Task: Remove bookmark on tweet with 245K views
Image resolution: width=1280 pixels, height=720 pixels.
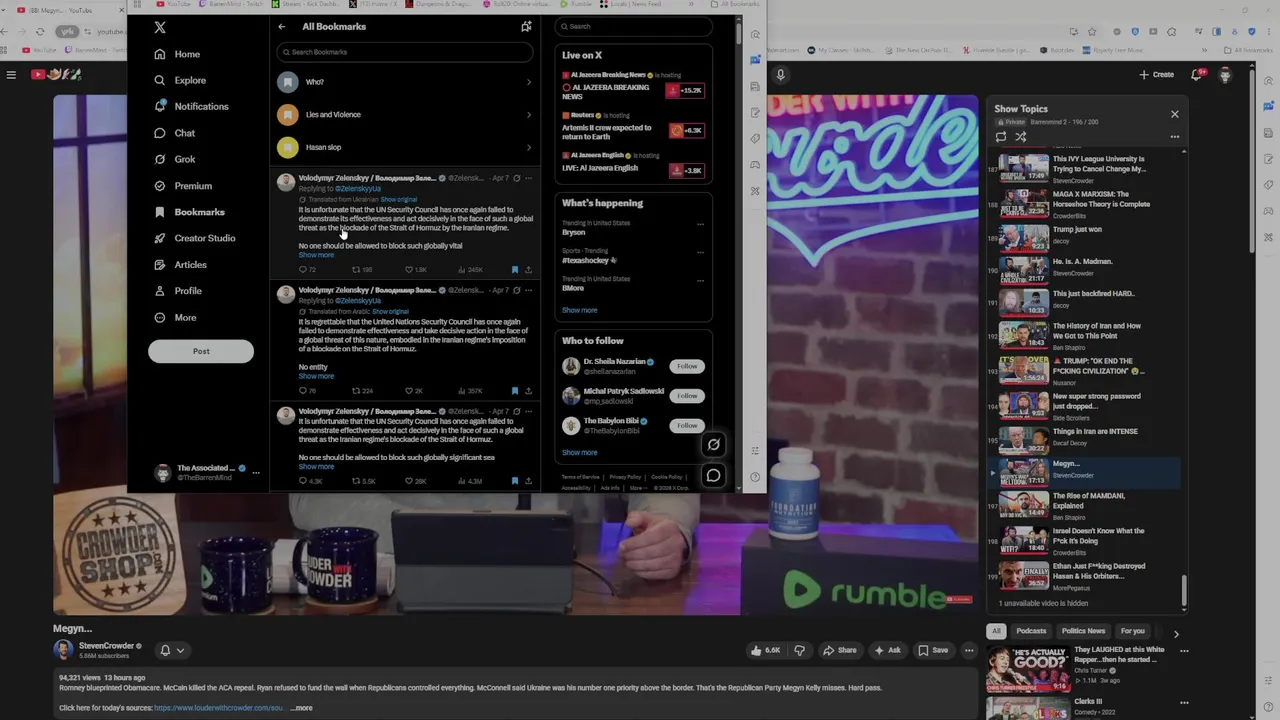Action: pyautogui.click(x=515, y=269)
